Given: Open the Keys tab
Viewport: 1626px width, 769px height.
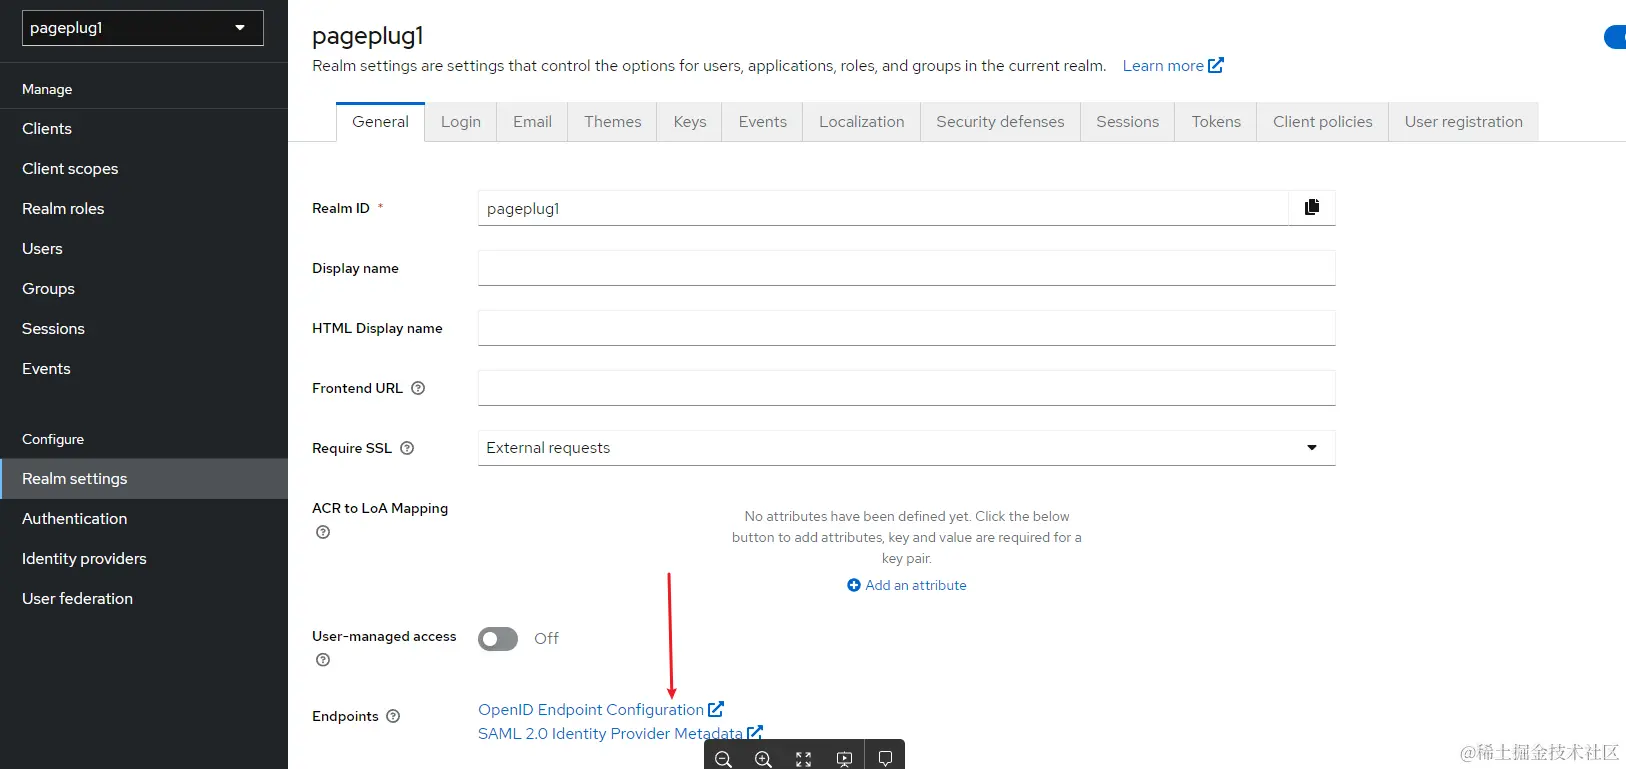Looking at the screenshot, I should click(x=690, y=122).
